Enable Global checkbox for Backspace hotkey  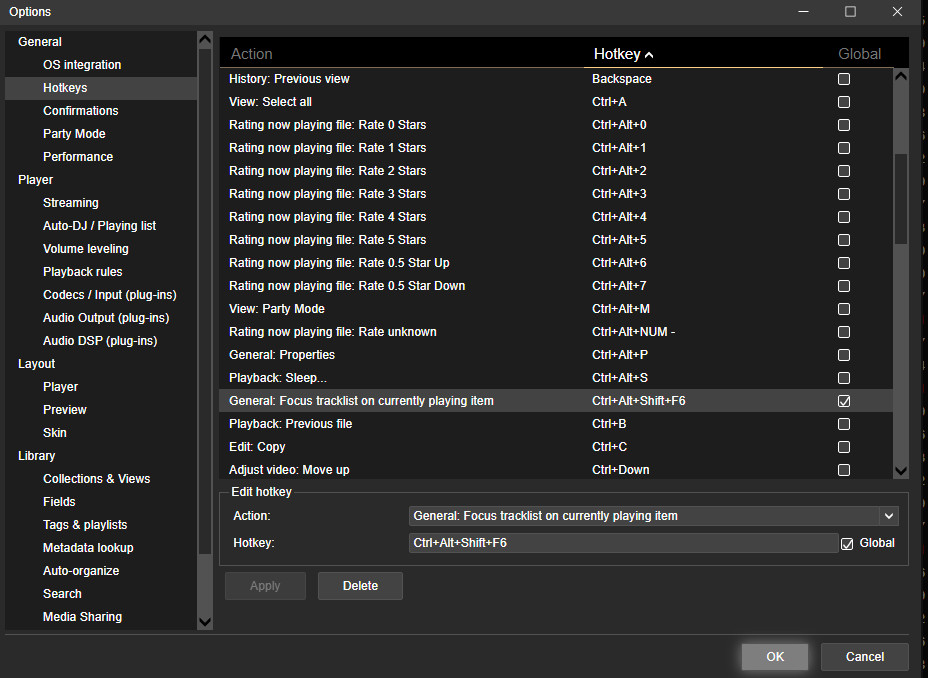(844, 79)
